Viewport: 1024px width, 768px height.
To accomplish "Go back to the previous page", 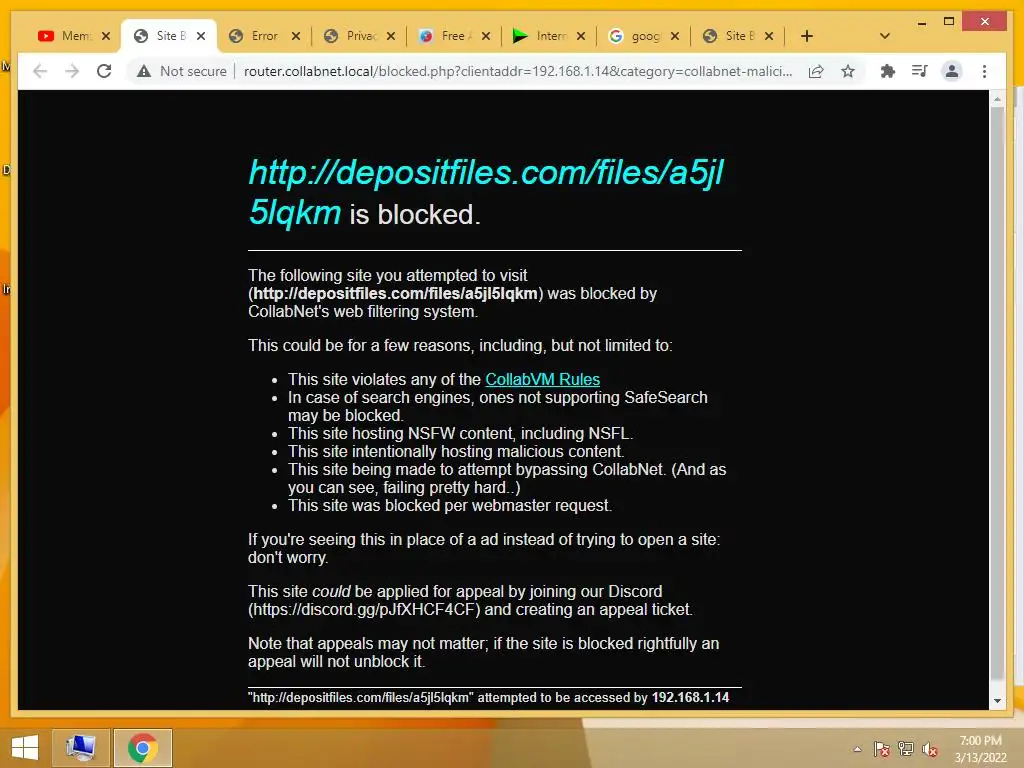I will pos(40,71).
